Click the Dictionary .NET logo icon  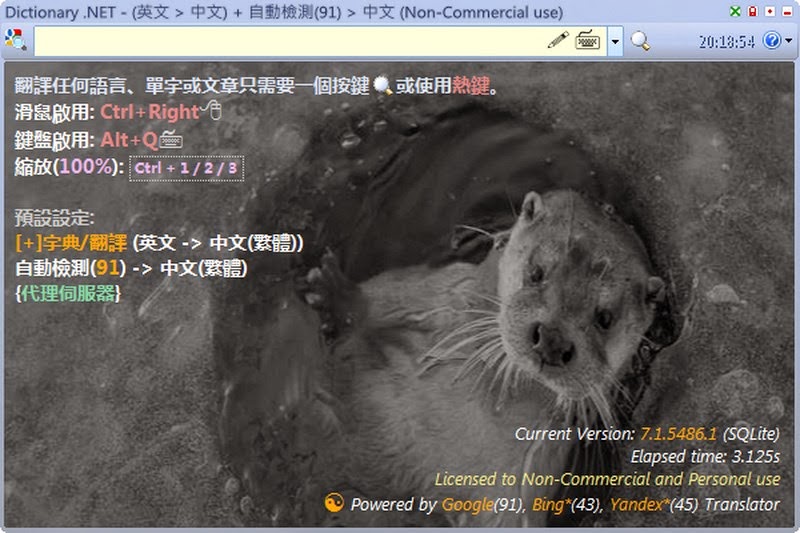[15, 39]
